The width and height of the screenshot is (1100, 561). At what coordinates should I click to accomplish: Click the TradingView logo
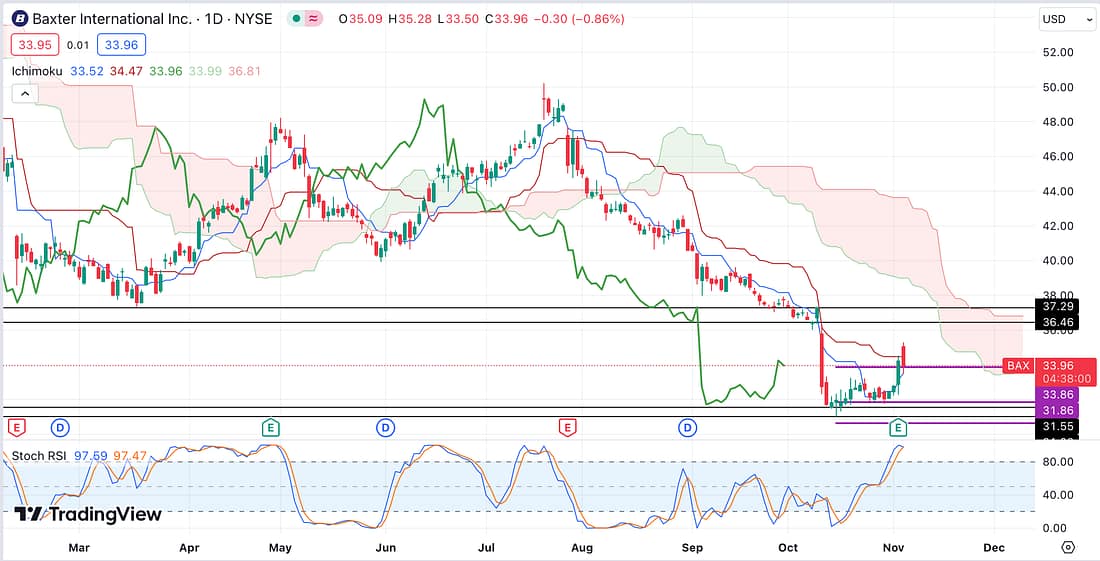[88, 514]
